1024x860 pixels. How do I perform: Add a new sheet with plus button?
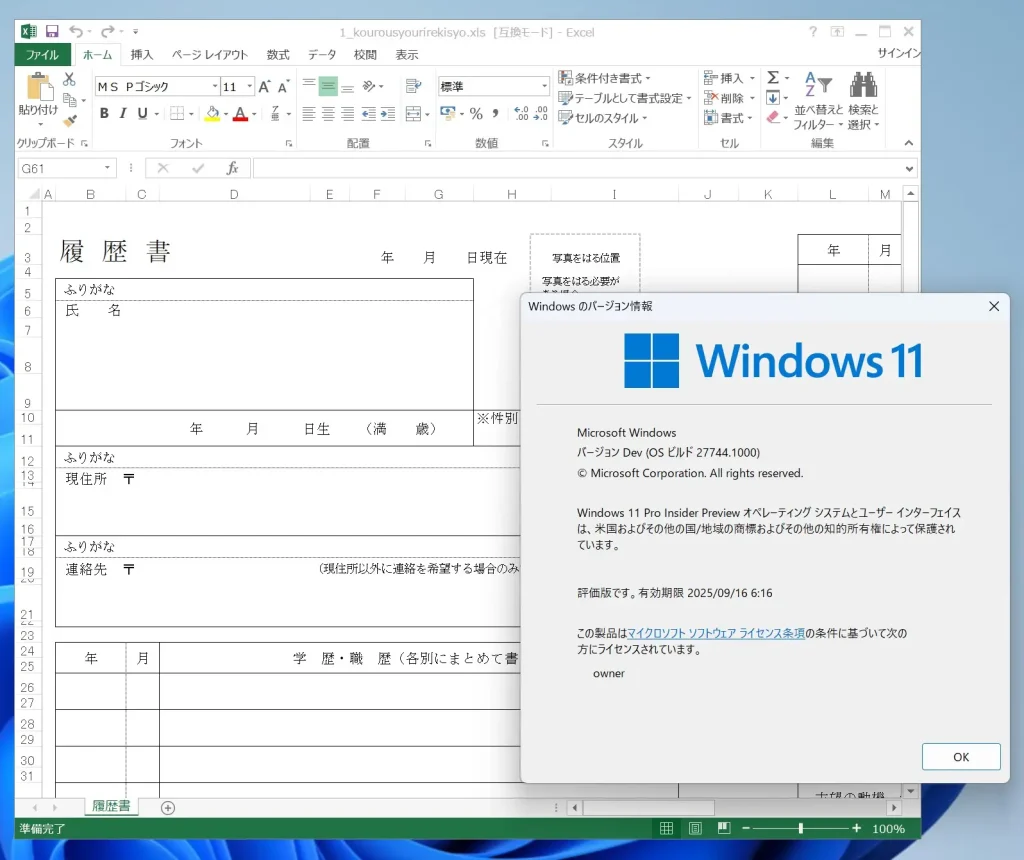point(168,808)
